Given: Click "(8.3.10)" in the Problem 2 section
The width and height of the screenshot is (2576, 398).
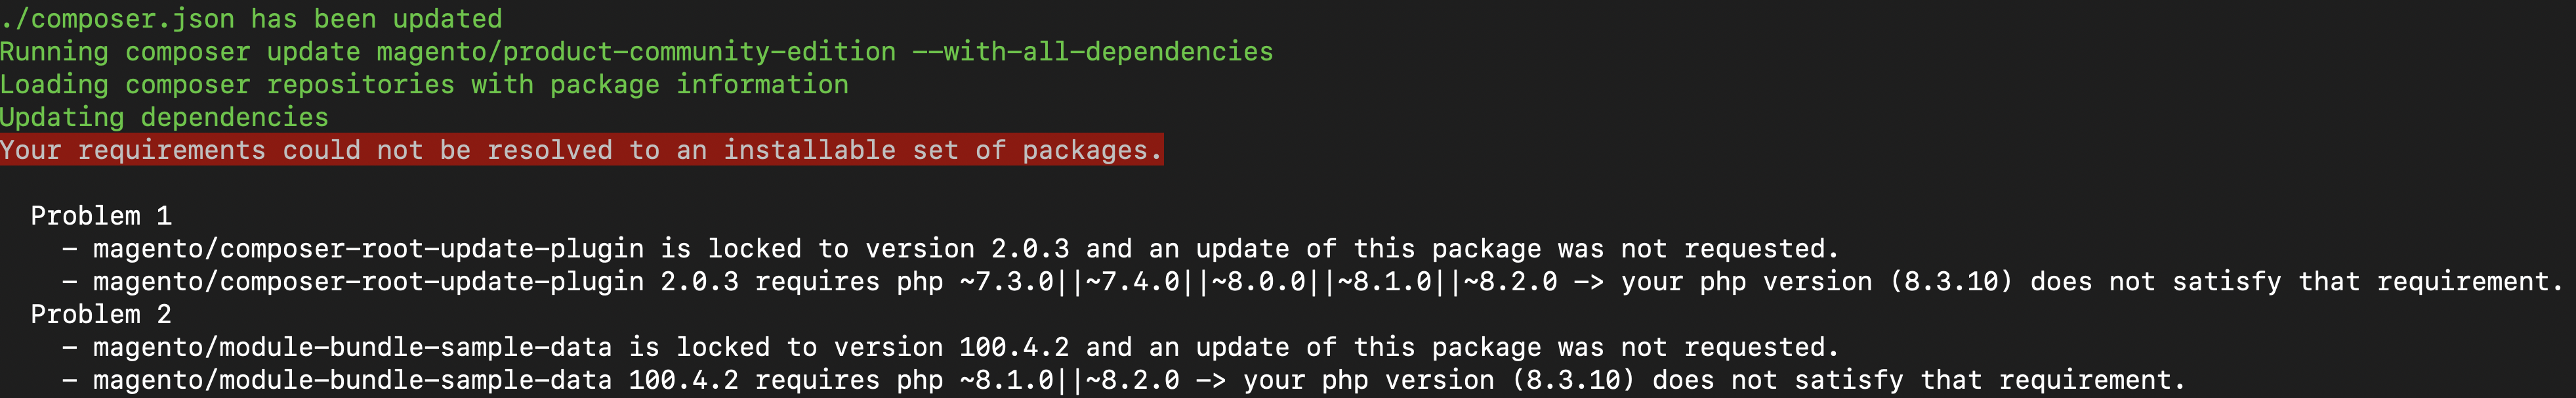Looking at the screenshot, I should point(1572,381).
